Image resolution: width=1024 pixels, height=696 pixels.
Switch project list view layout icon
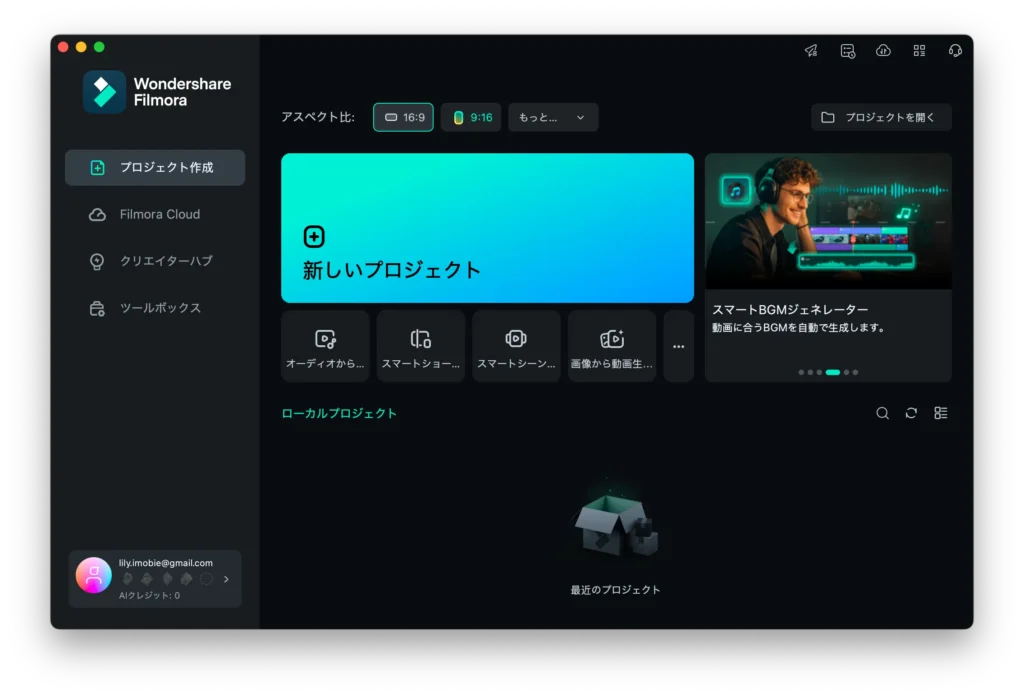point(940,413)
